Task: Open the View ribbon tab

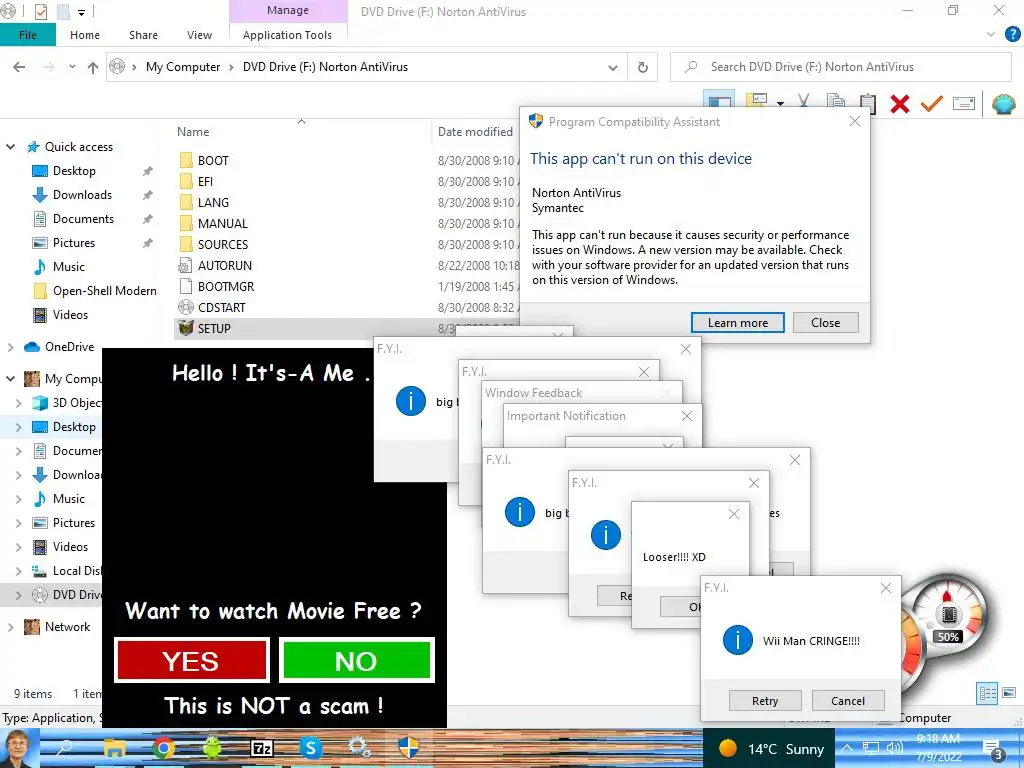Action: tap(199, 35)
